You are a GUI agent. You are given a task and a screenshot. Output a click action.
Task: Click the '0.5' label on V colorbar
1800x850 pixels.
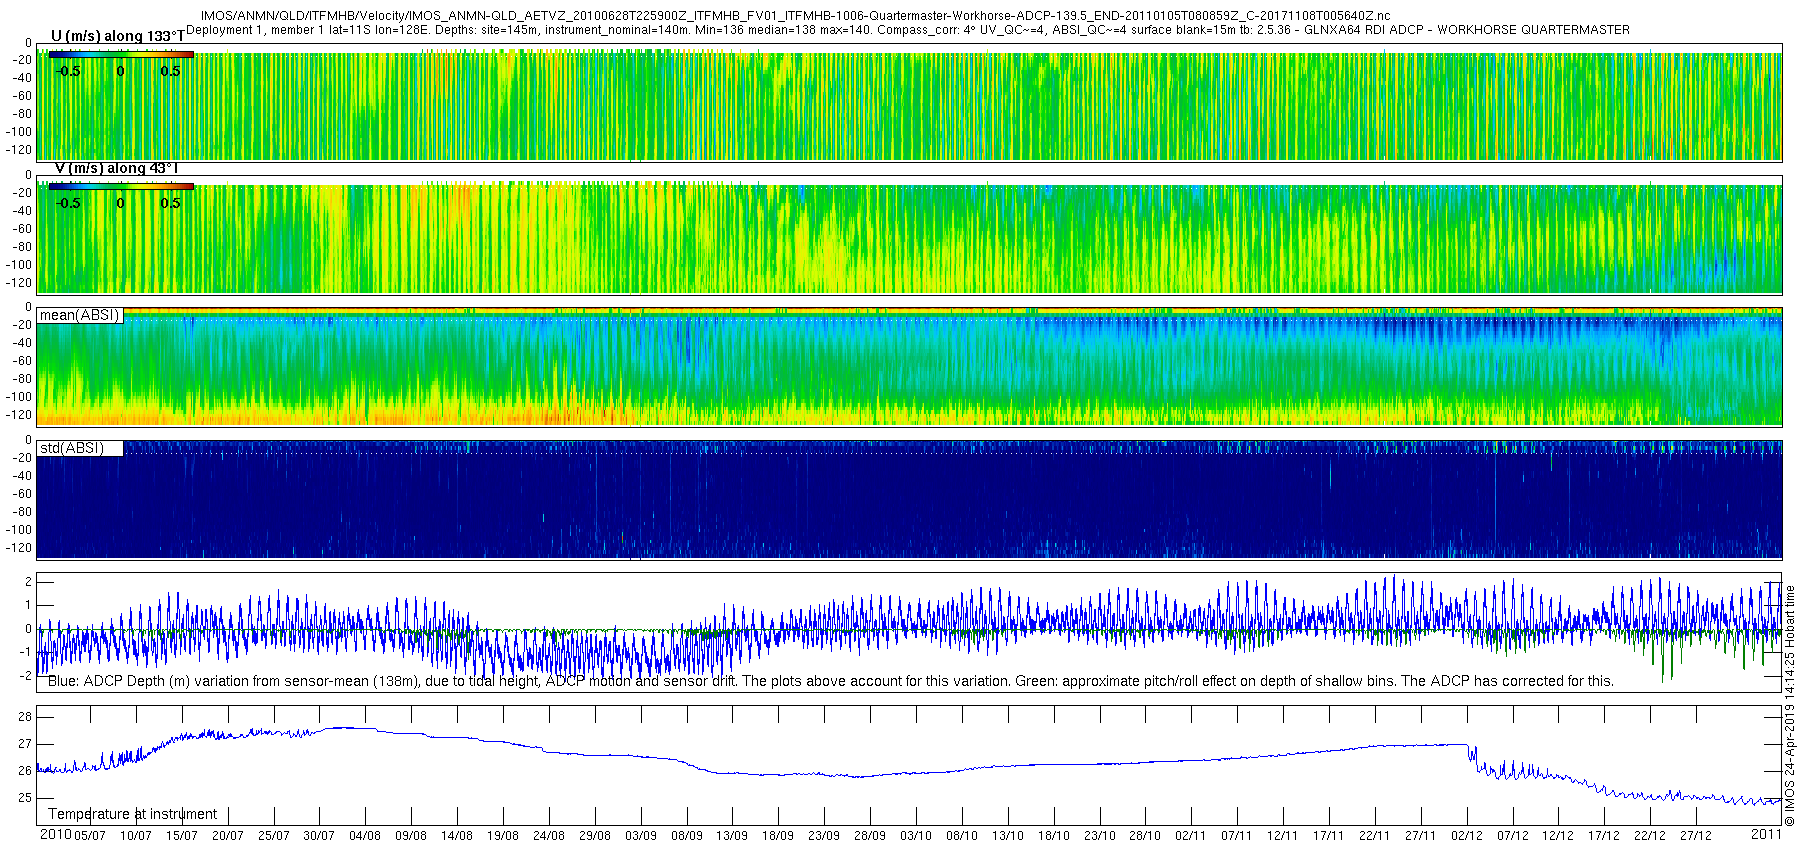[171, 203]
